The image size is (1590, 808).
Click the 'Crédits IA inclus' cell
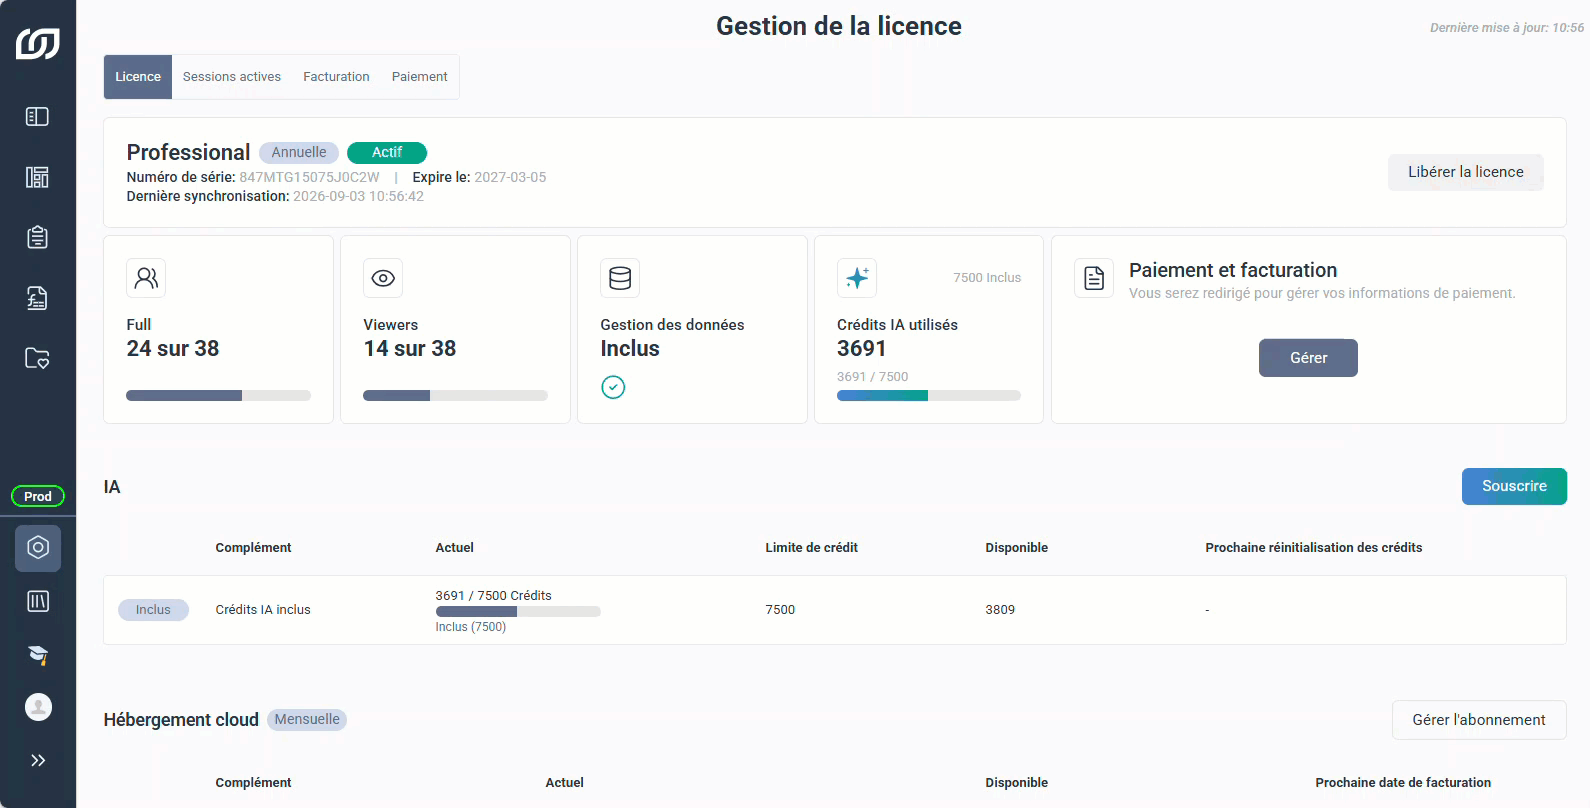click(263, 610)
